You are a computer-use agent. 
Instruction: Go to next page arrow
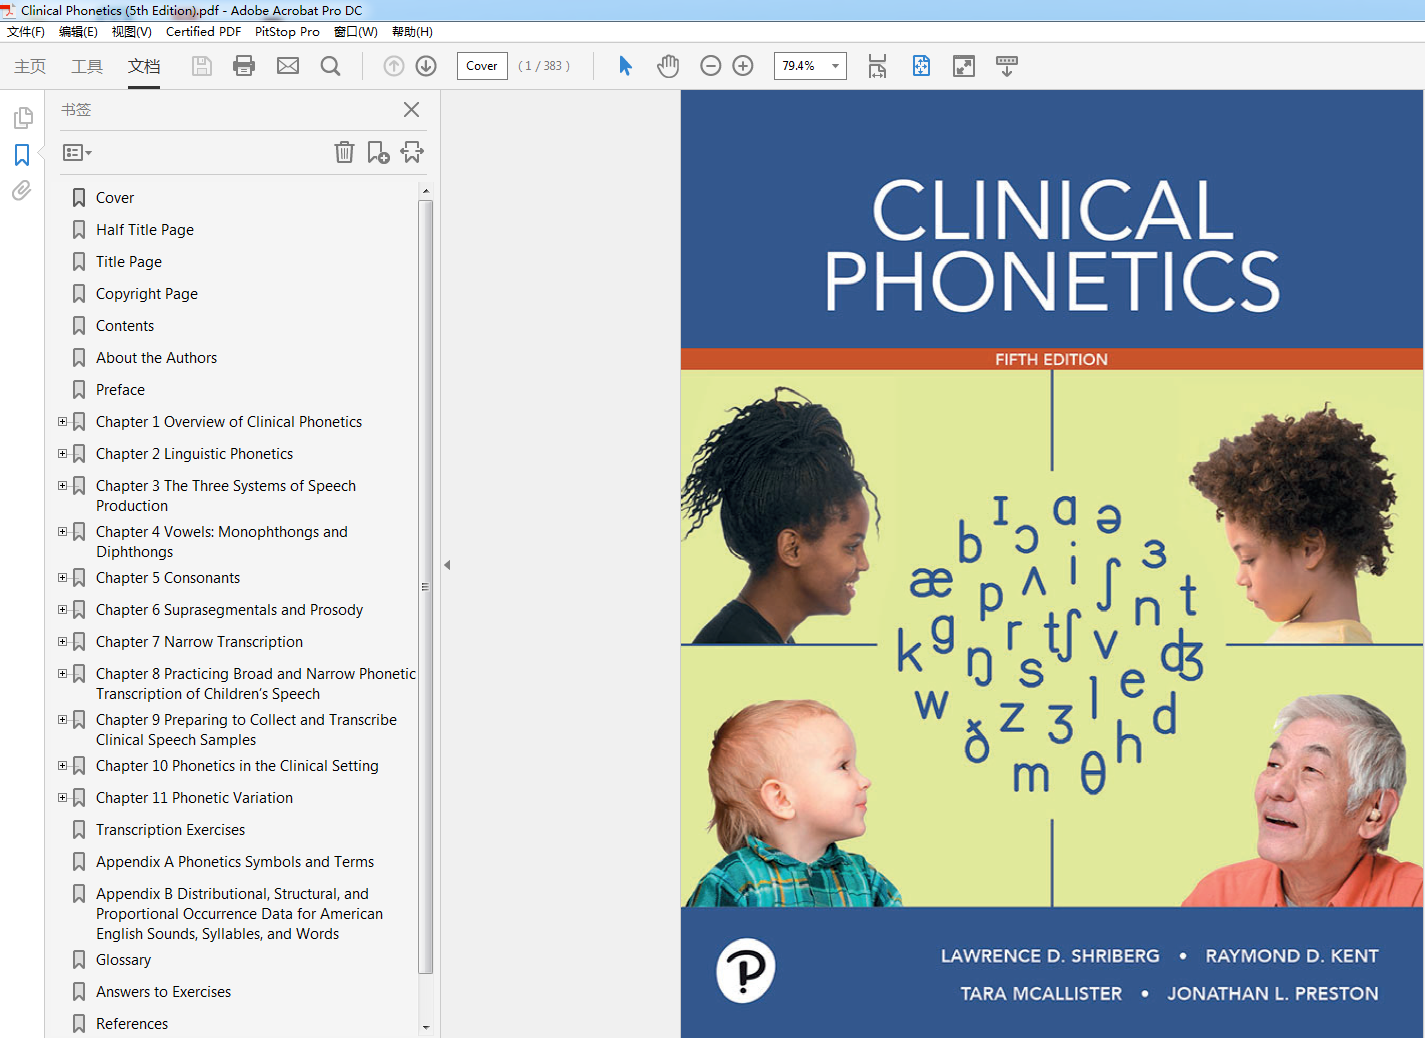(426, 66)
